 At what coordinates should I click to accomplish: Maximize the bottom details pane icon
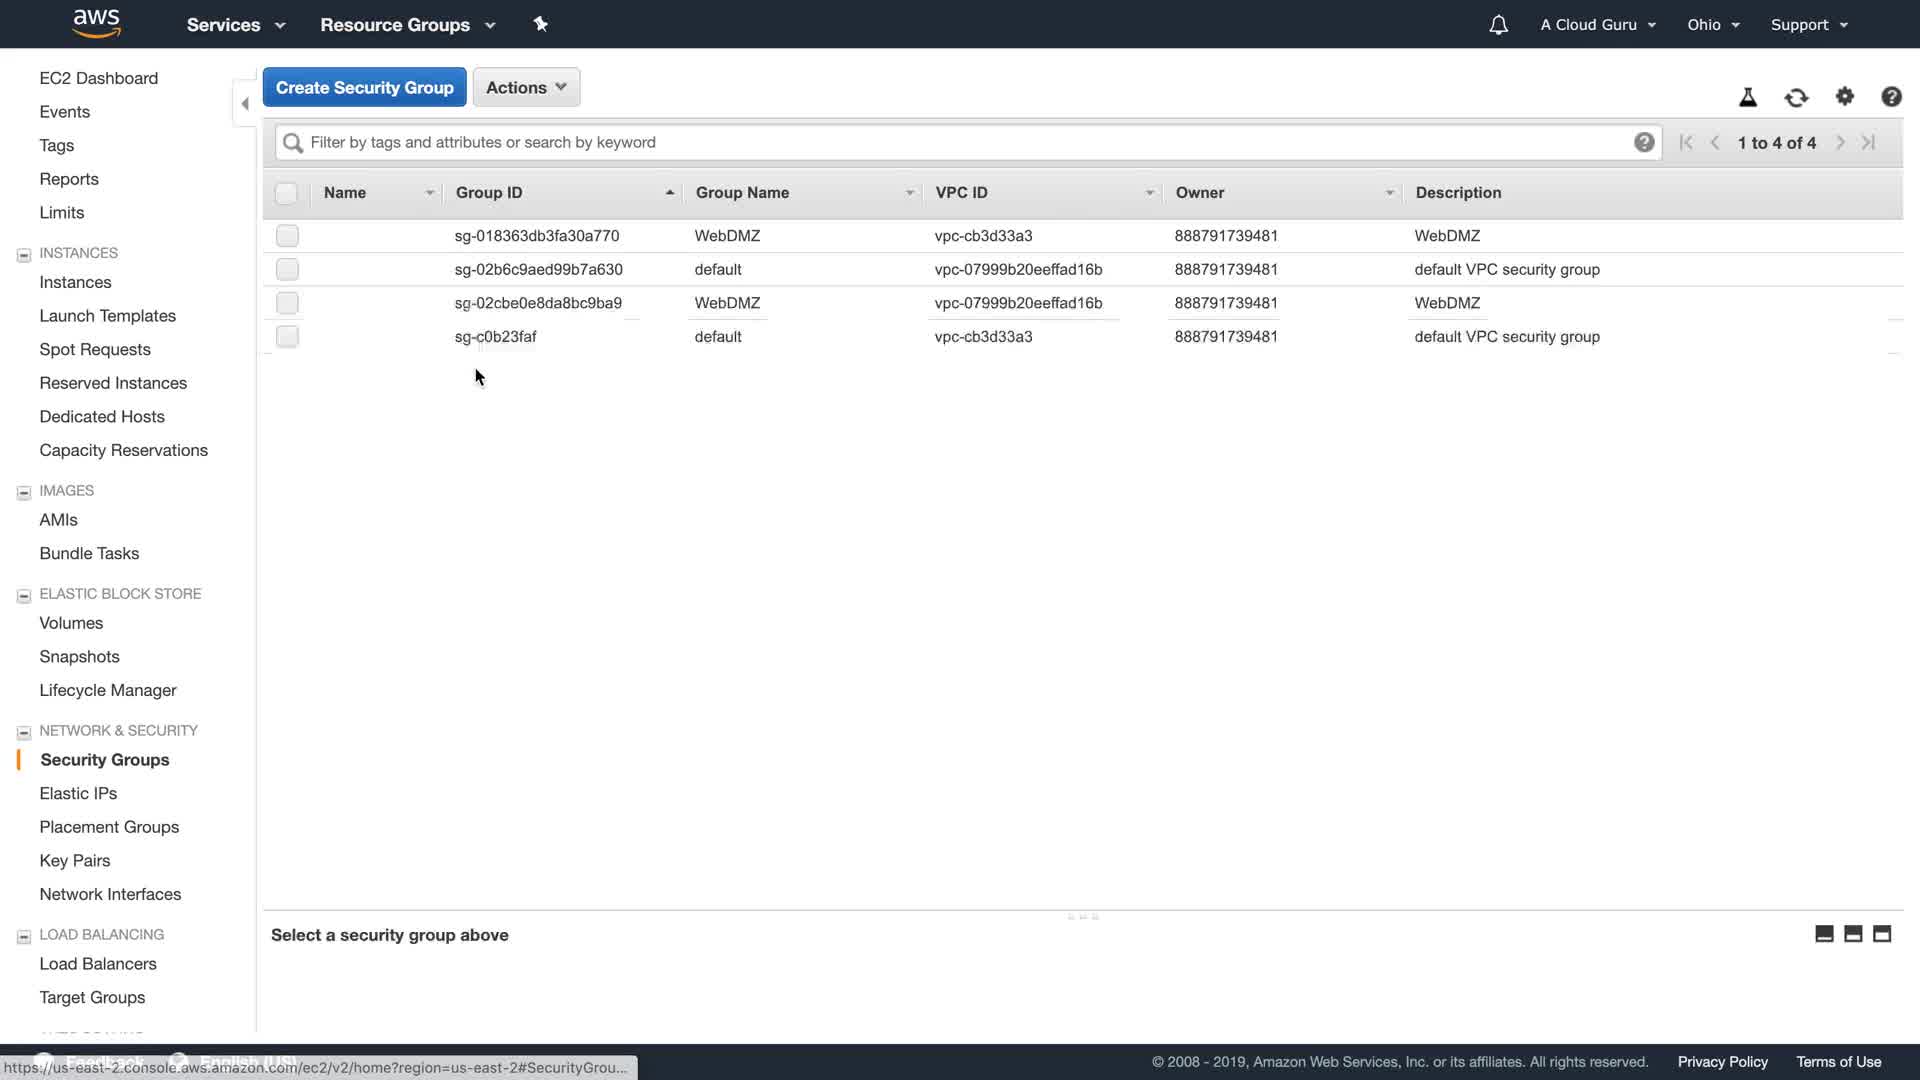(x=1882, y=934)
